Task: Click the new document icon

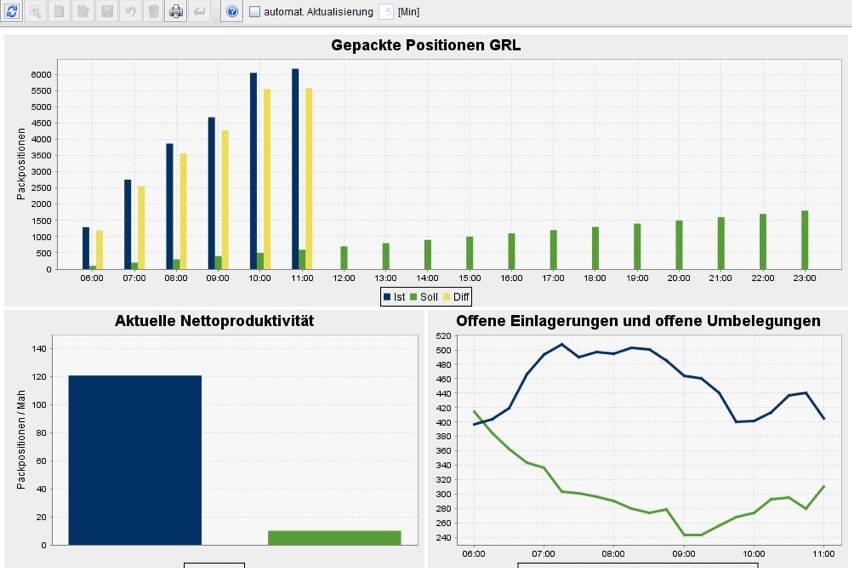Action: (59, 12)
